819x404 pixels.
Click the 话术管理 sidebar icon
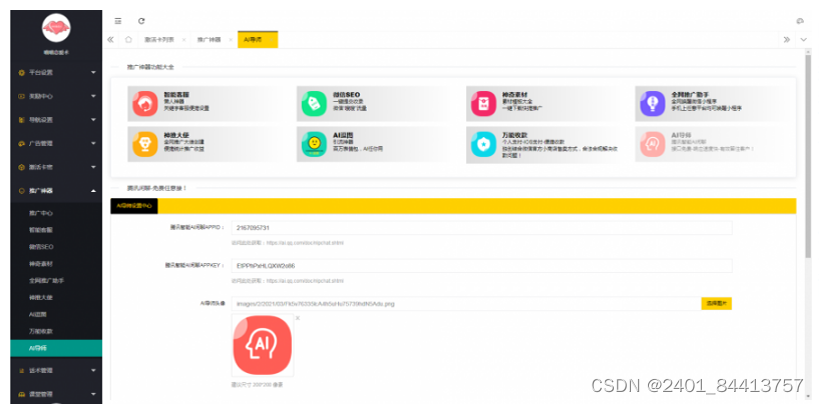tap(21, 371)
